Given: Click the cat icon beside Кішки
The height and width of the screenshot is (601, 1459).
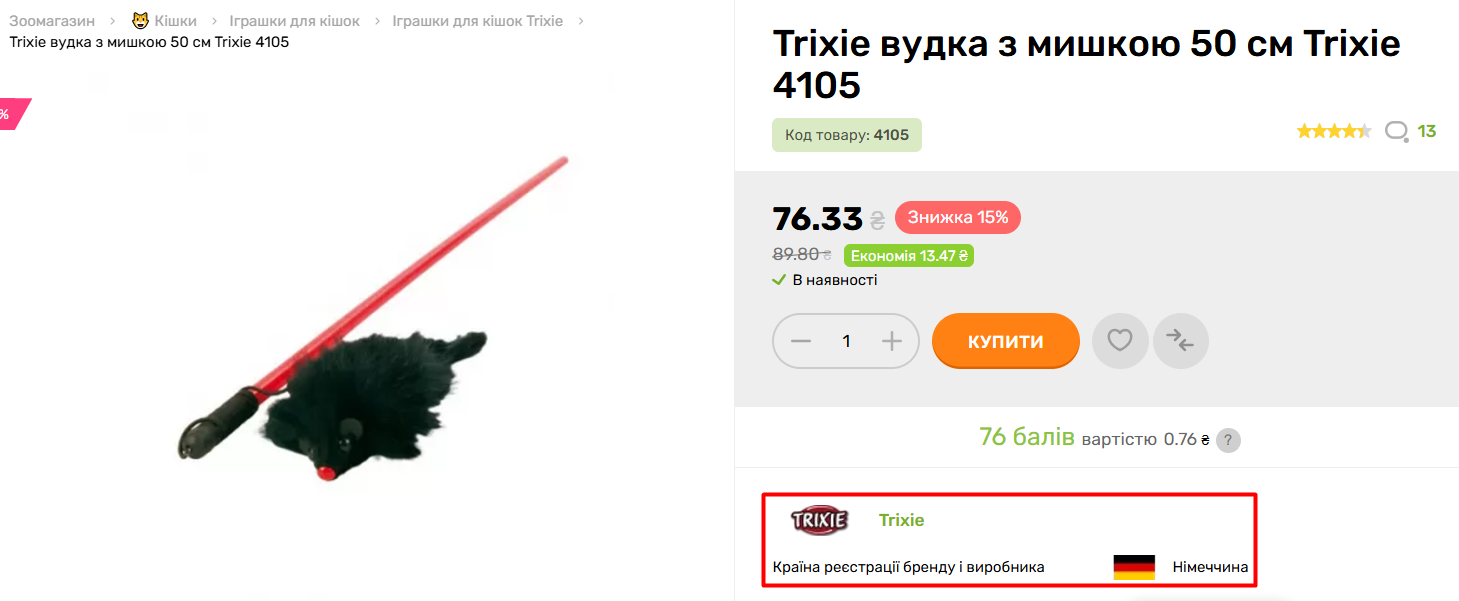Looking at the screenshot, I should [140, 20].
